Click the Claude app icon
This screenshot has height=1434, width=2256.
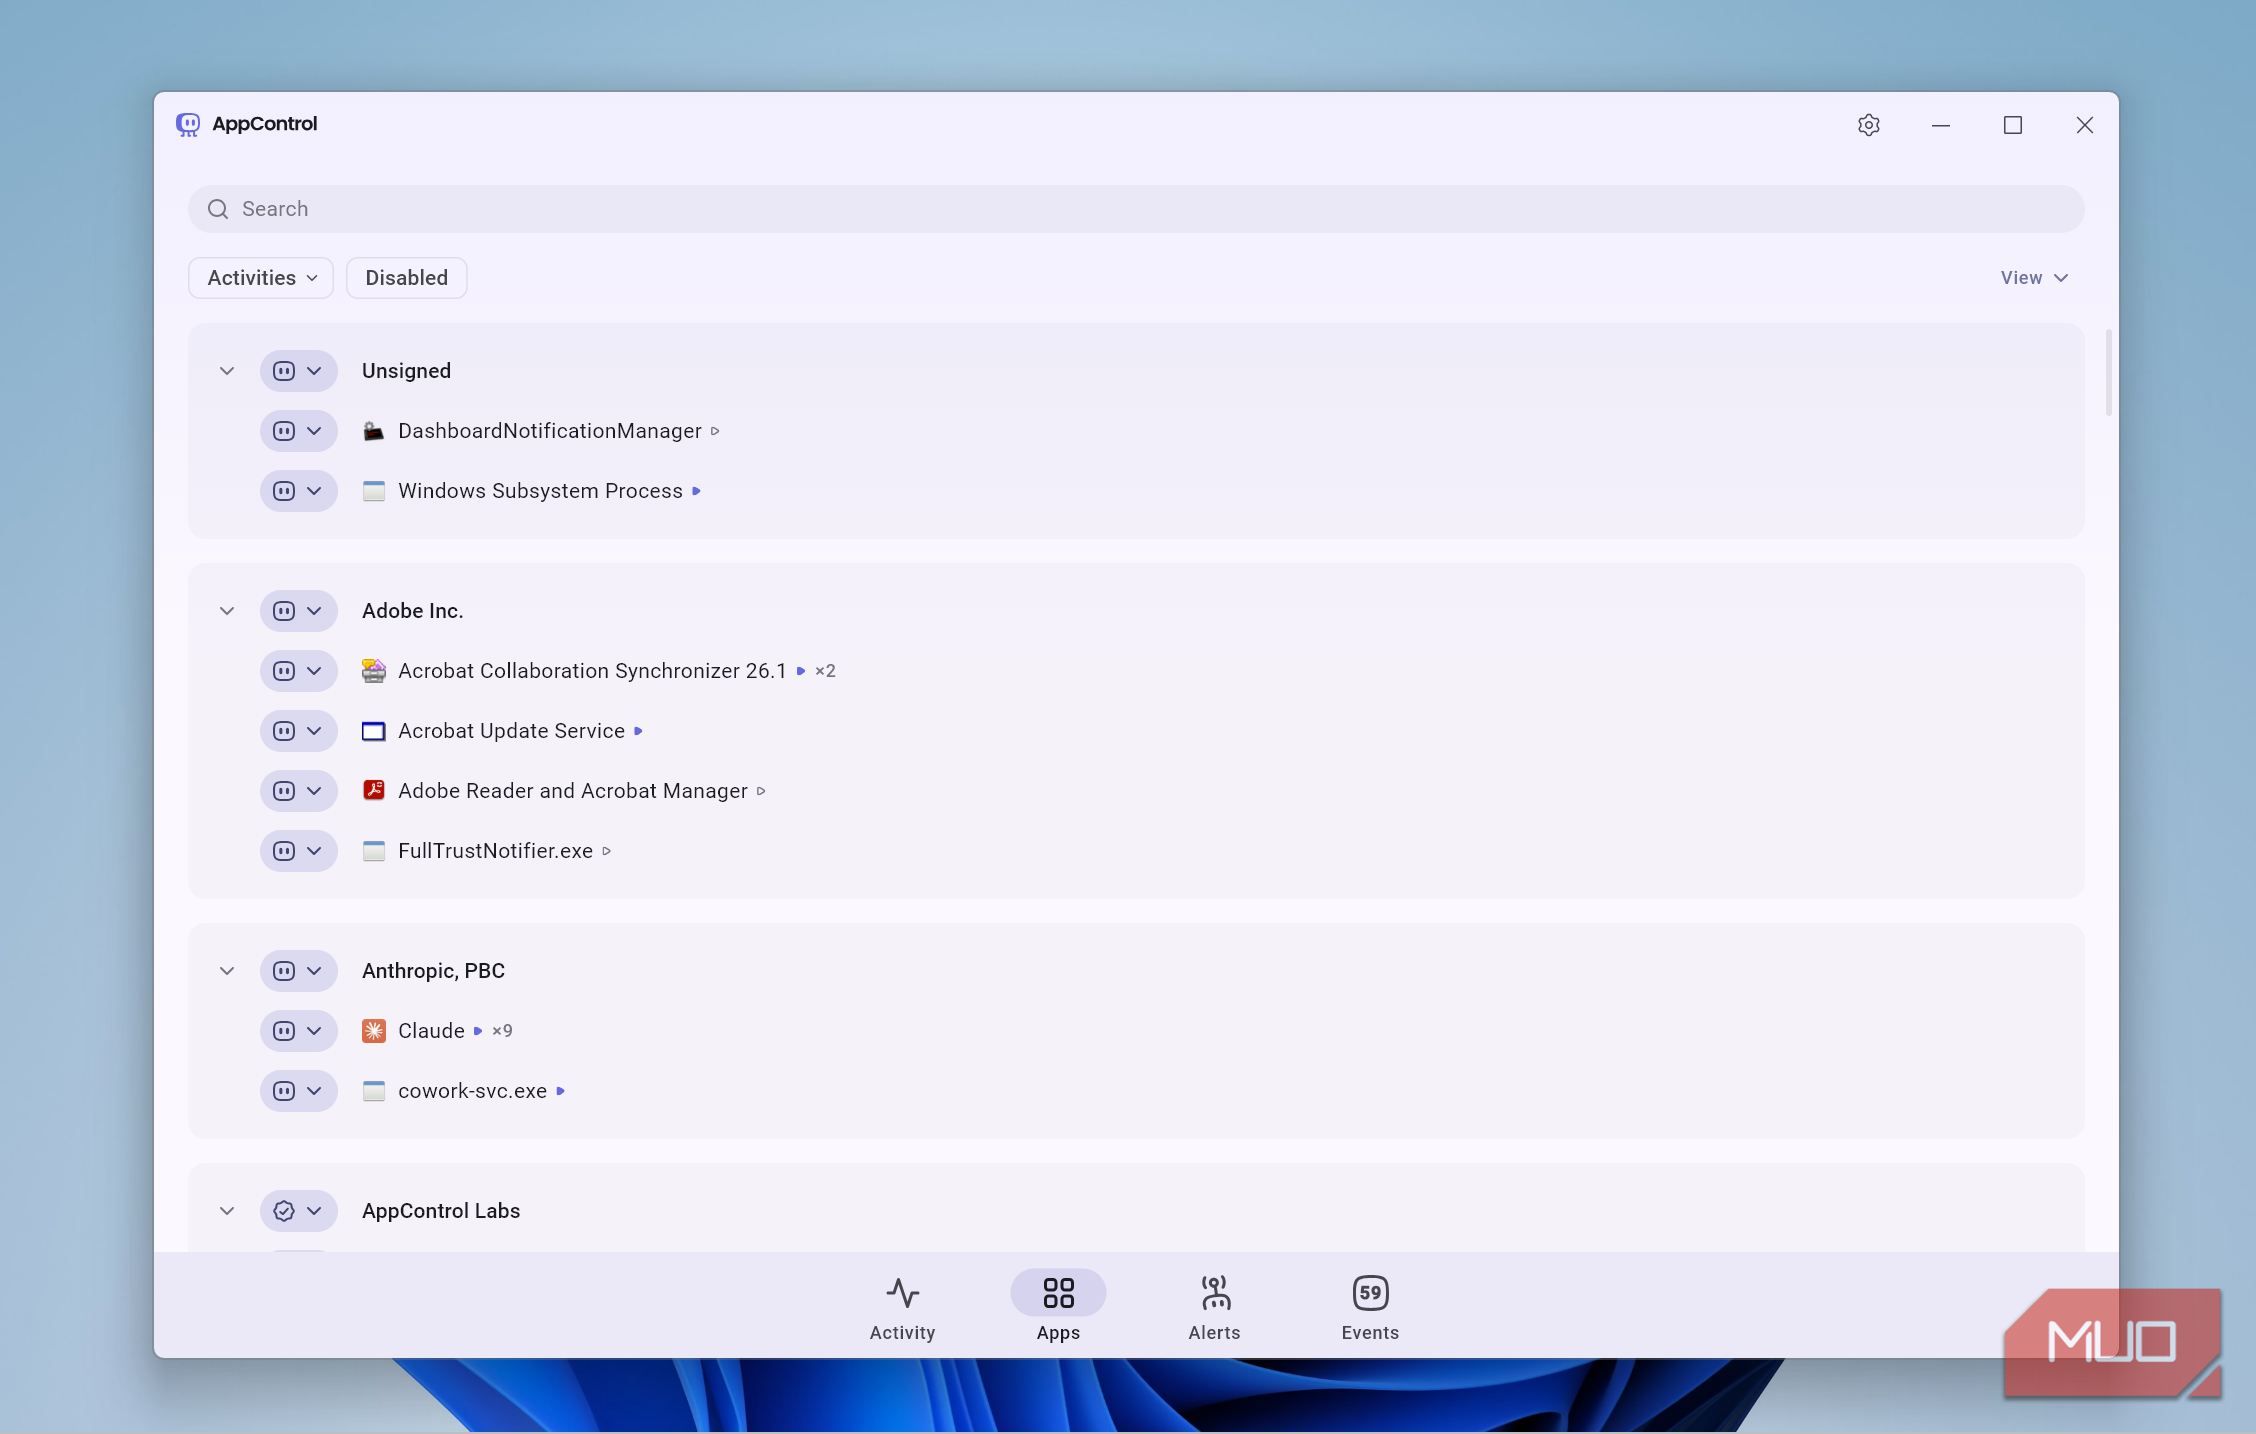pyautogui.click(x=373, y=1031)
